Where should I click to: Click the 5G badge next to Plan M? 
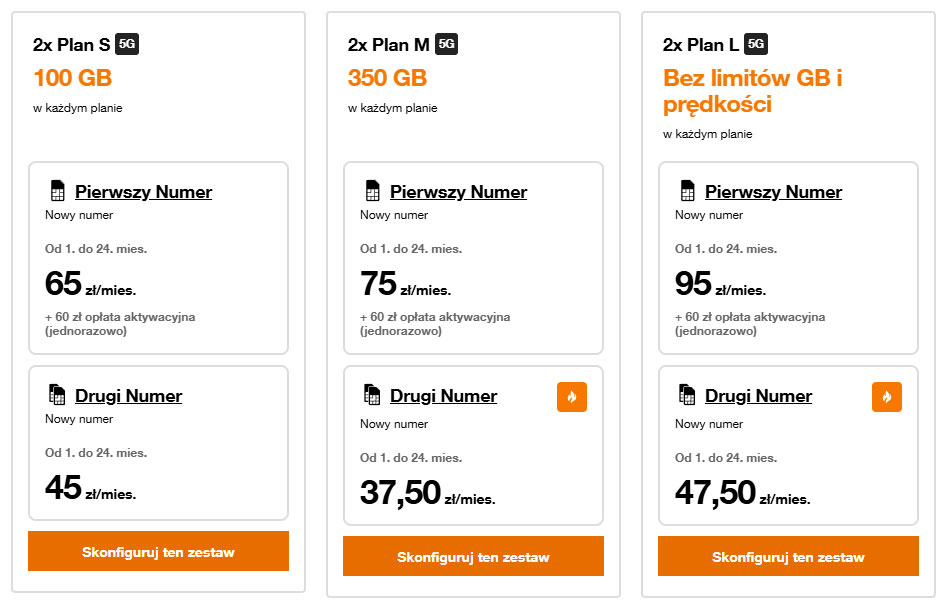point(447,44)
